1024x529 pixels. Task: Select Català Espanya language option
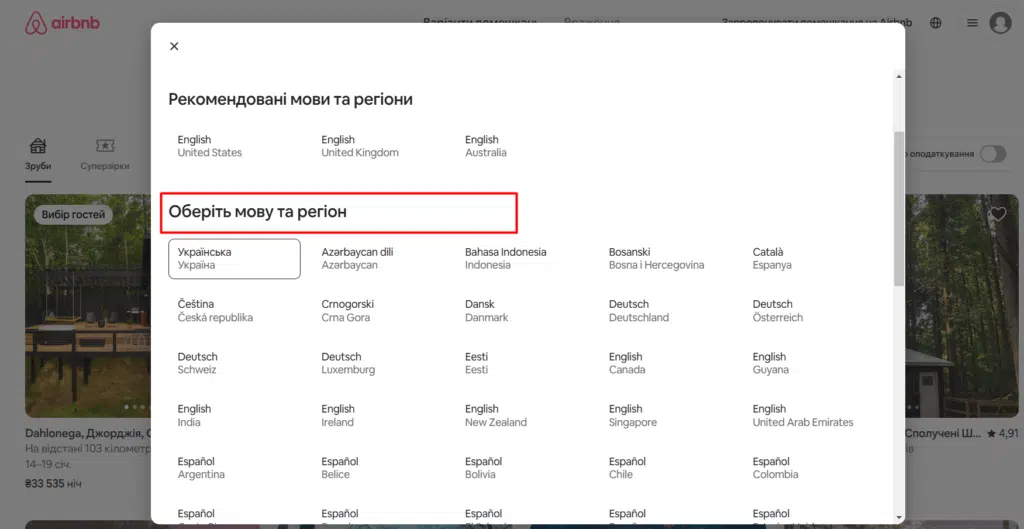[772, 259]
